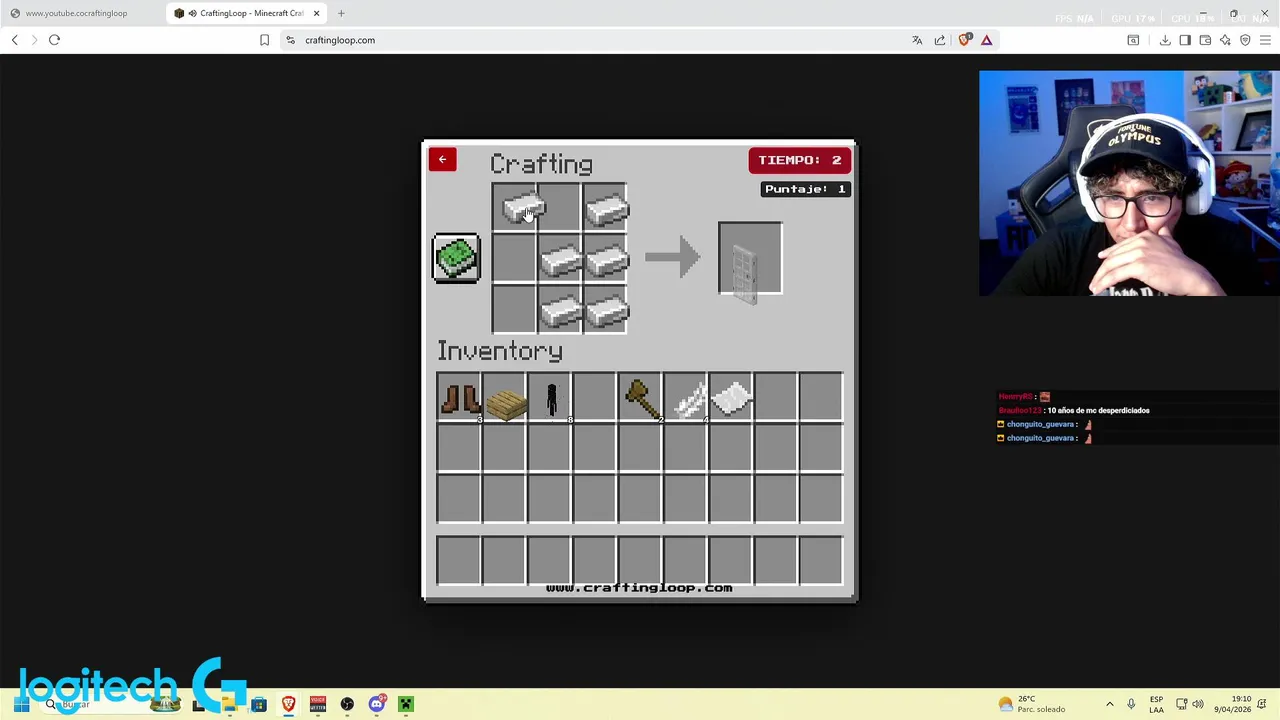Open a new browser tab

pyautogui.click(x=341, y=13)
